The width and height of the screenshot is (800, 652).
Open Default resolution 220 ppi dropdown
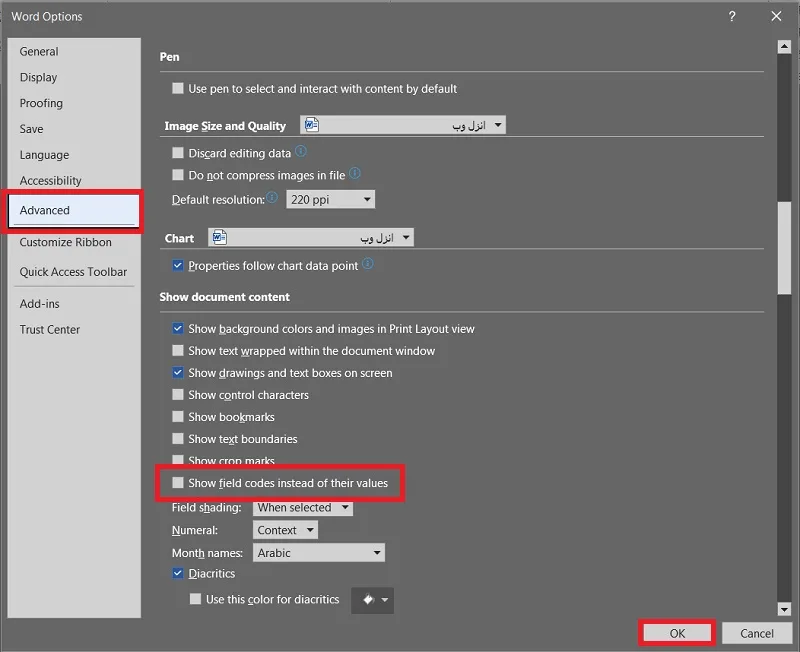(330, 199)
